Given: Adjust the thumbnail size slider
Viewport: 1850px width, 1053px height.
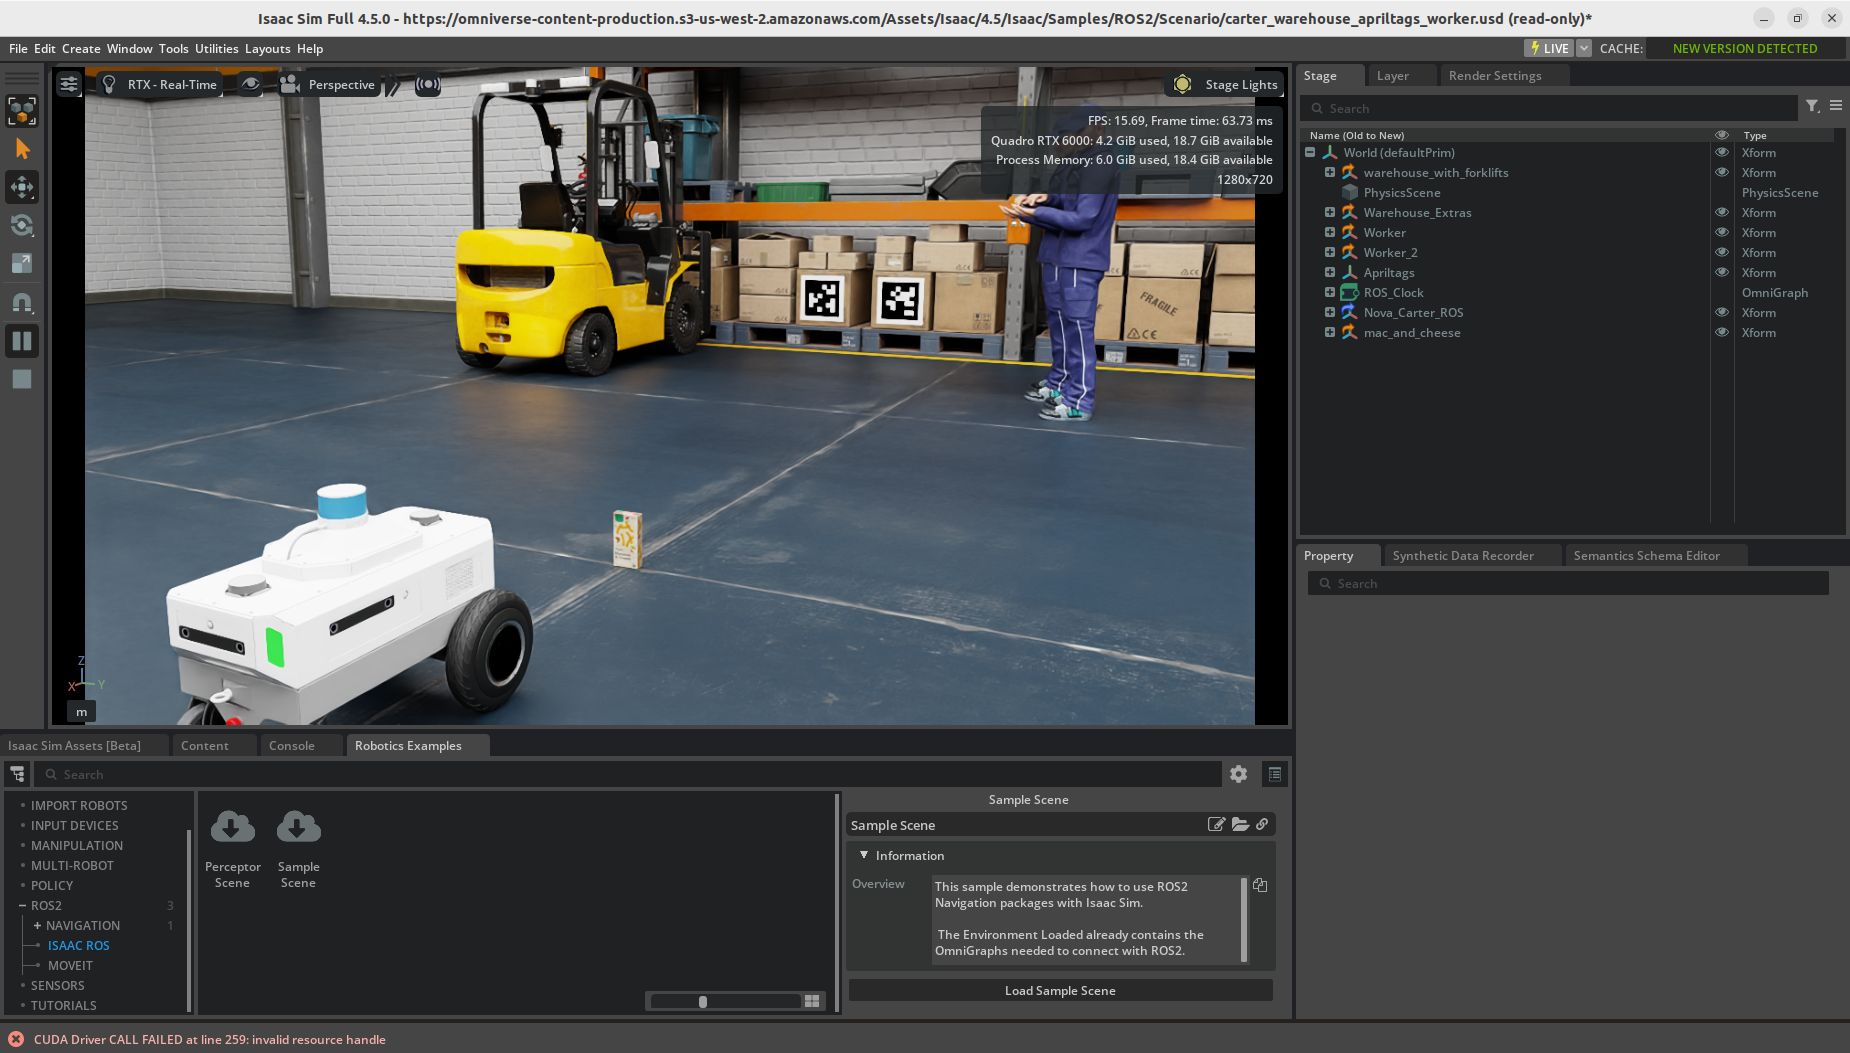Looking at the screenshot, I should point(703,1001).
